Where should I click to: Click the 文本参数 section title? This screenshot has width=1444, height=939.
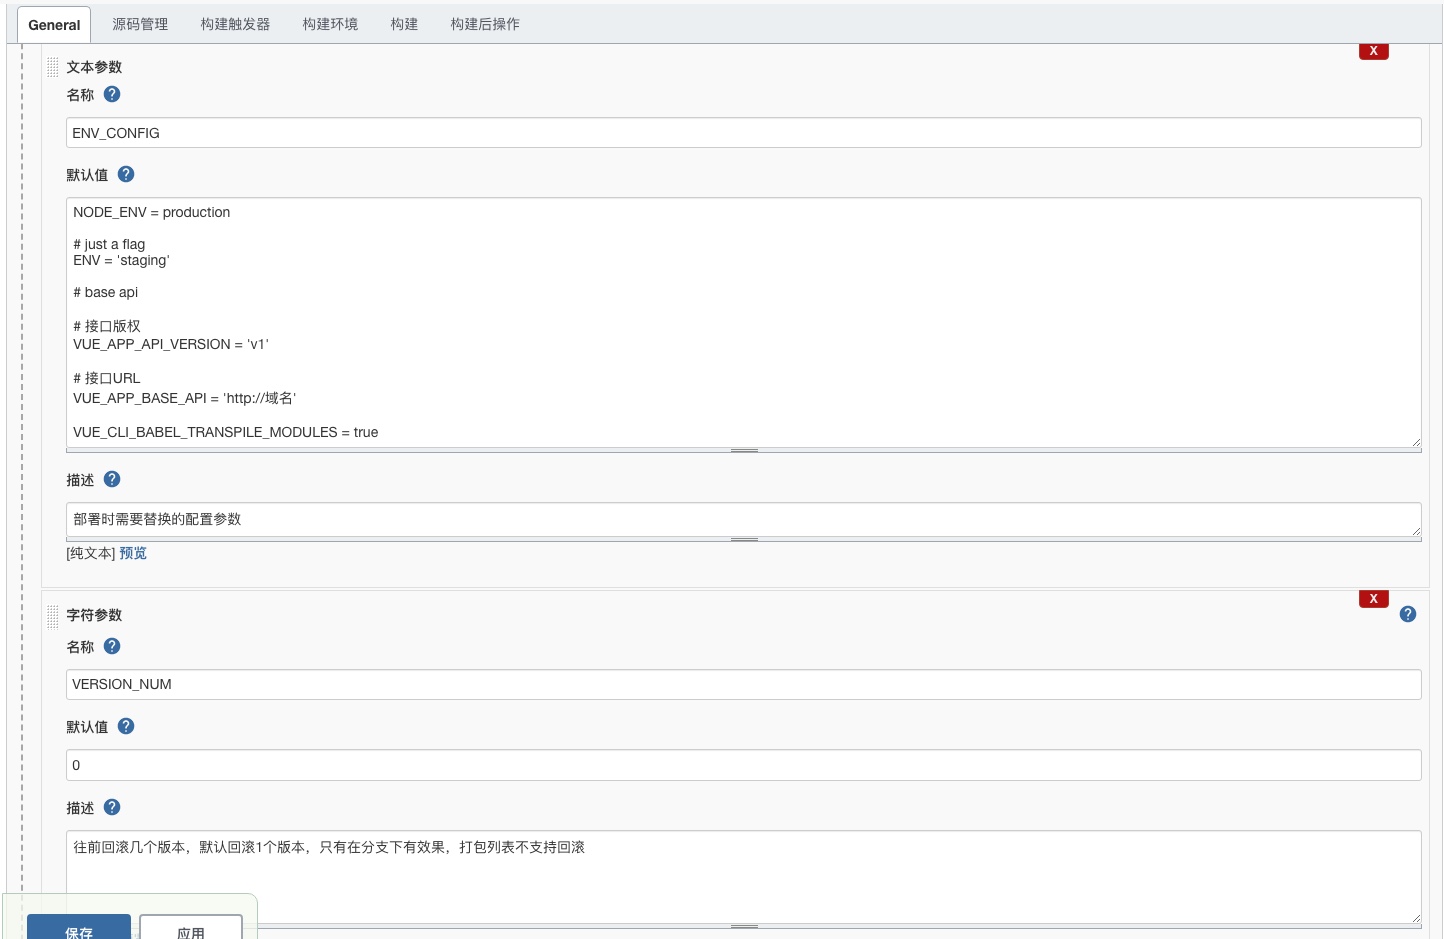(94, 67)
